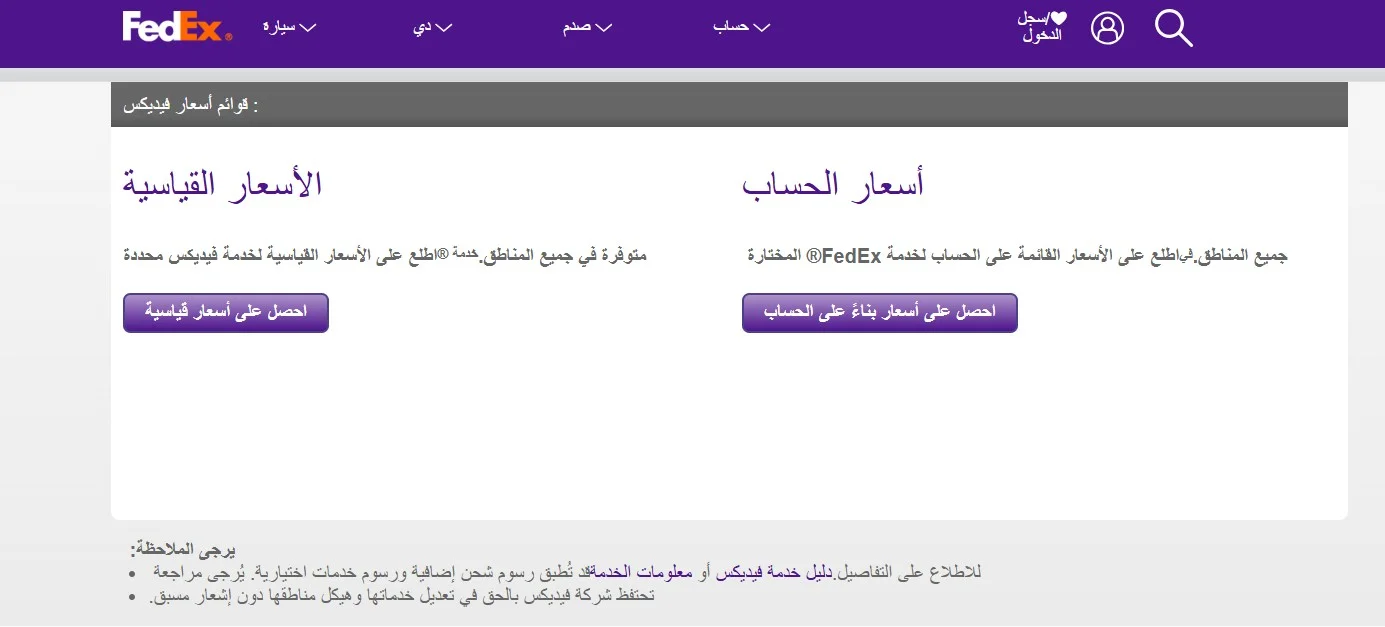Open the search magnifier icon

(x=1174, y=28)
